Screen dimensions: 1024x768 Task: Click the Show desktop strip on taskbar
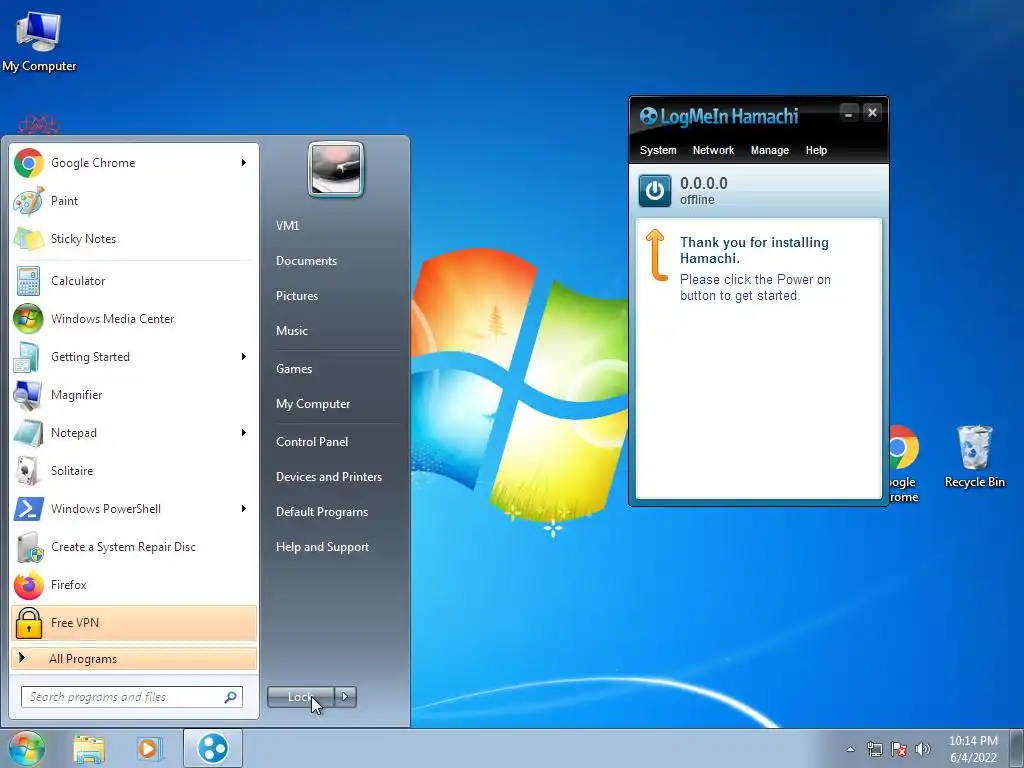point(1017,748)
